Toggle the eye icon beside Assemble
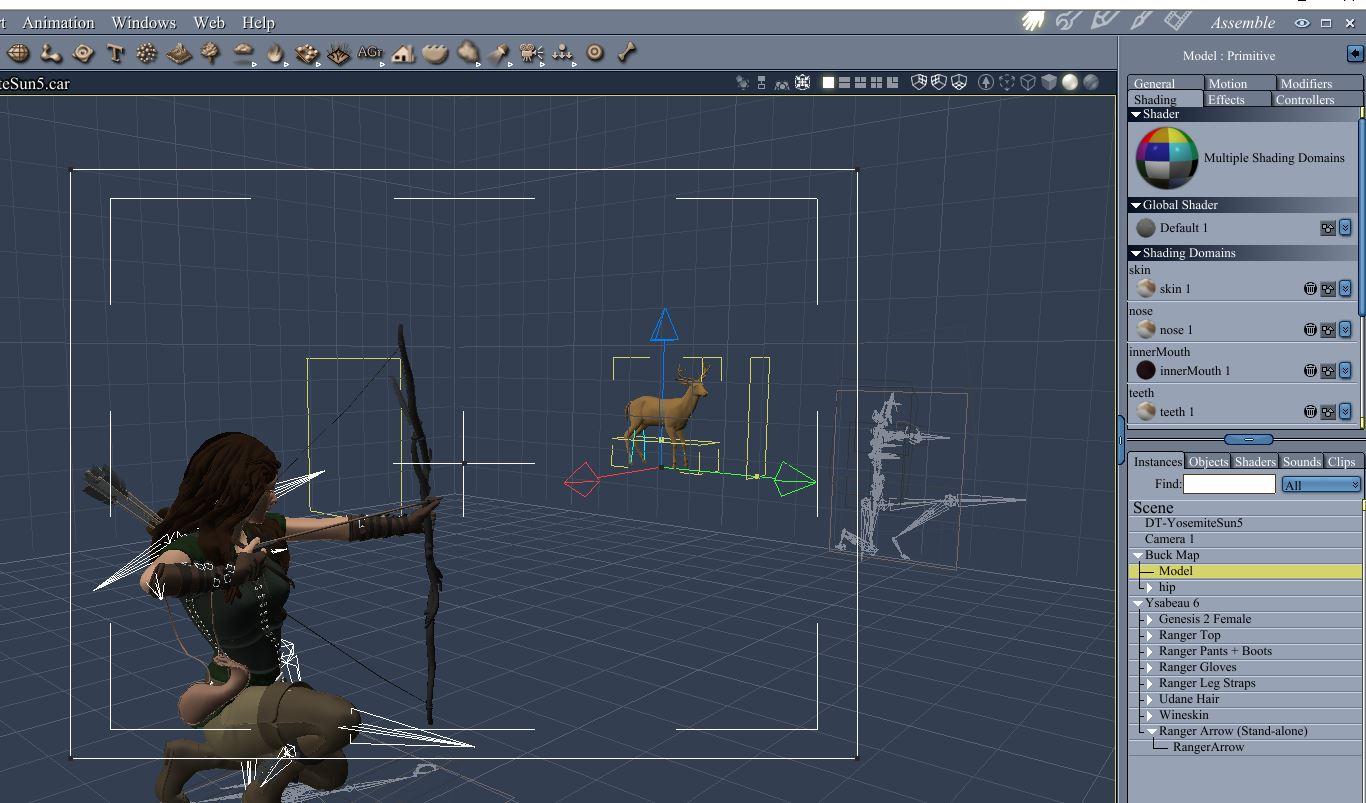 coord(1302,22)
